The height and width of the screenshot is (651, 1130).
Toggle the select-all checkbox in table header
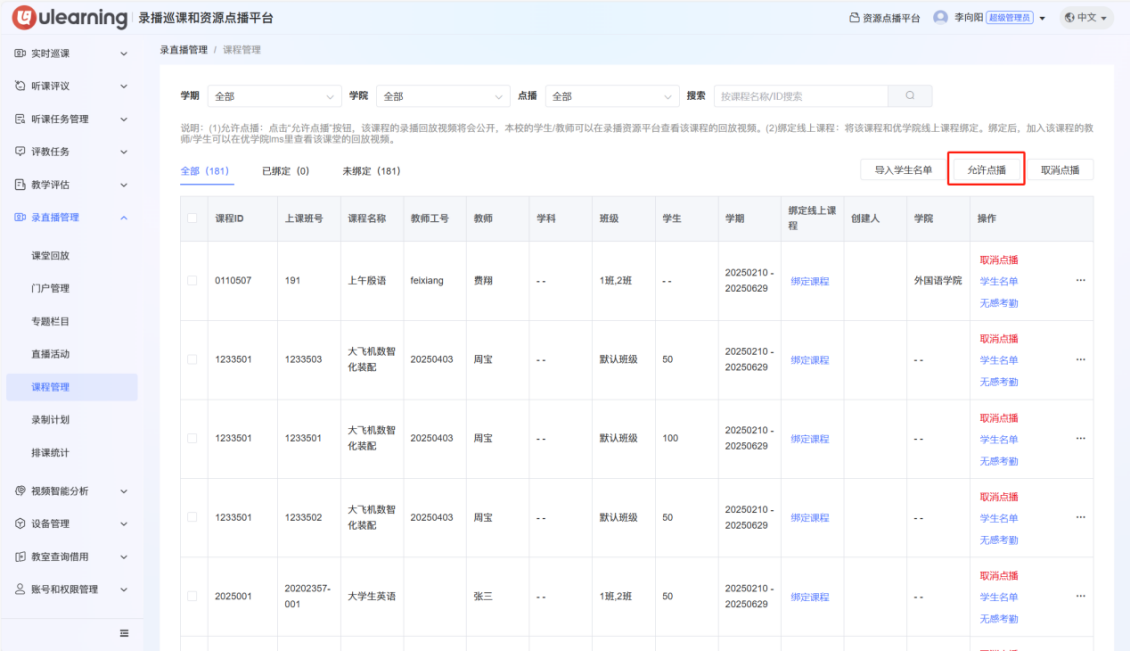point(192,218)
